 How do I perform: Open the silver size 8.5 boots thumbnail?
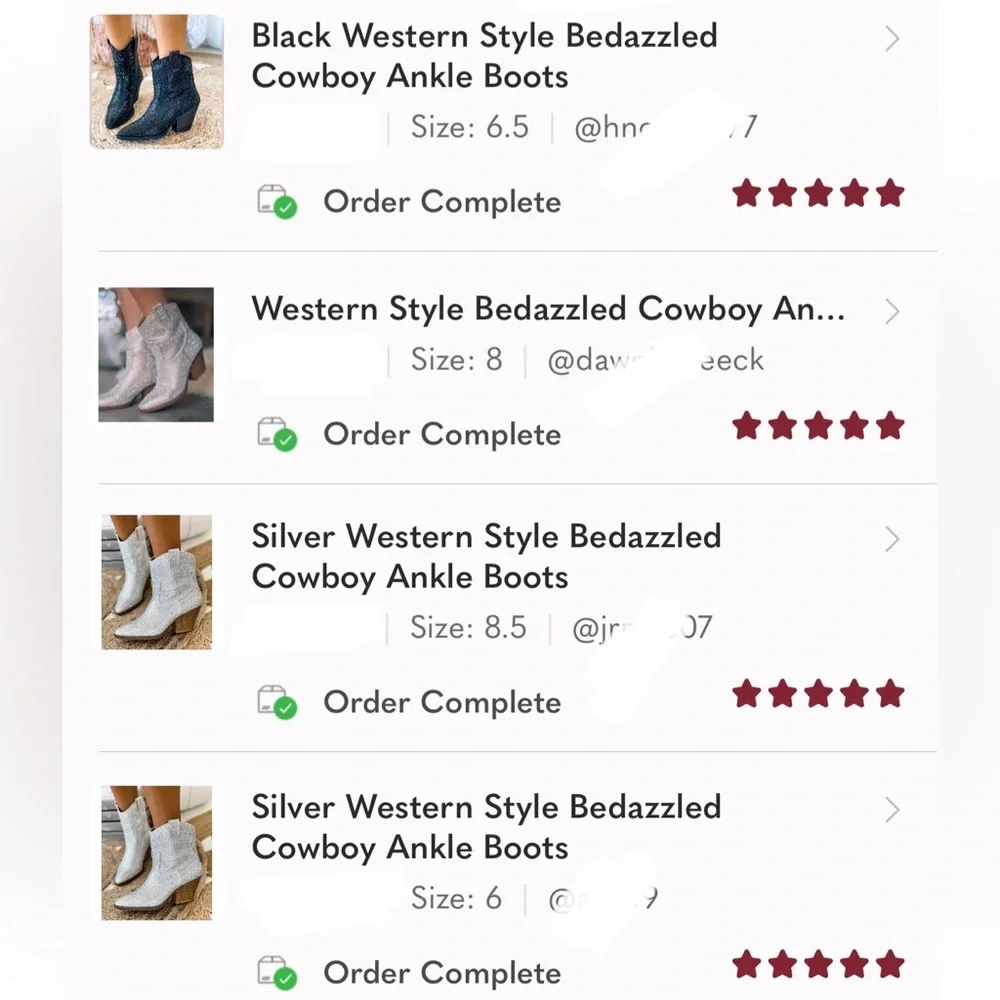pos(157,582)
